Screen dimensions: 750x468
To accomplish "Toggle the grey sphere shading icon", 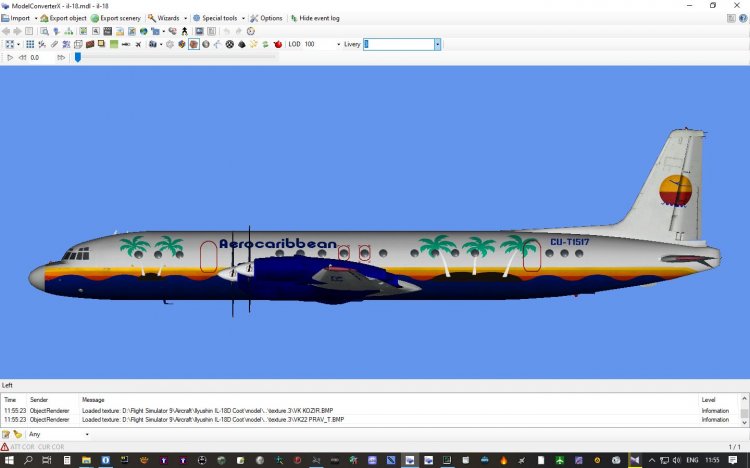I will pyautogui.click(x=206, y=44).
